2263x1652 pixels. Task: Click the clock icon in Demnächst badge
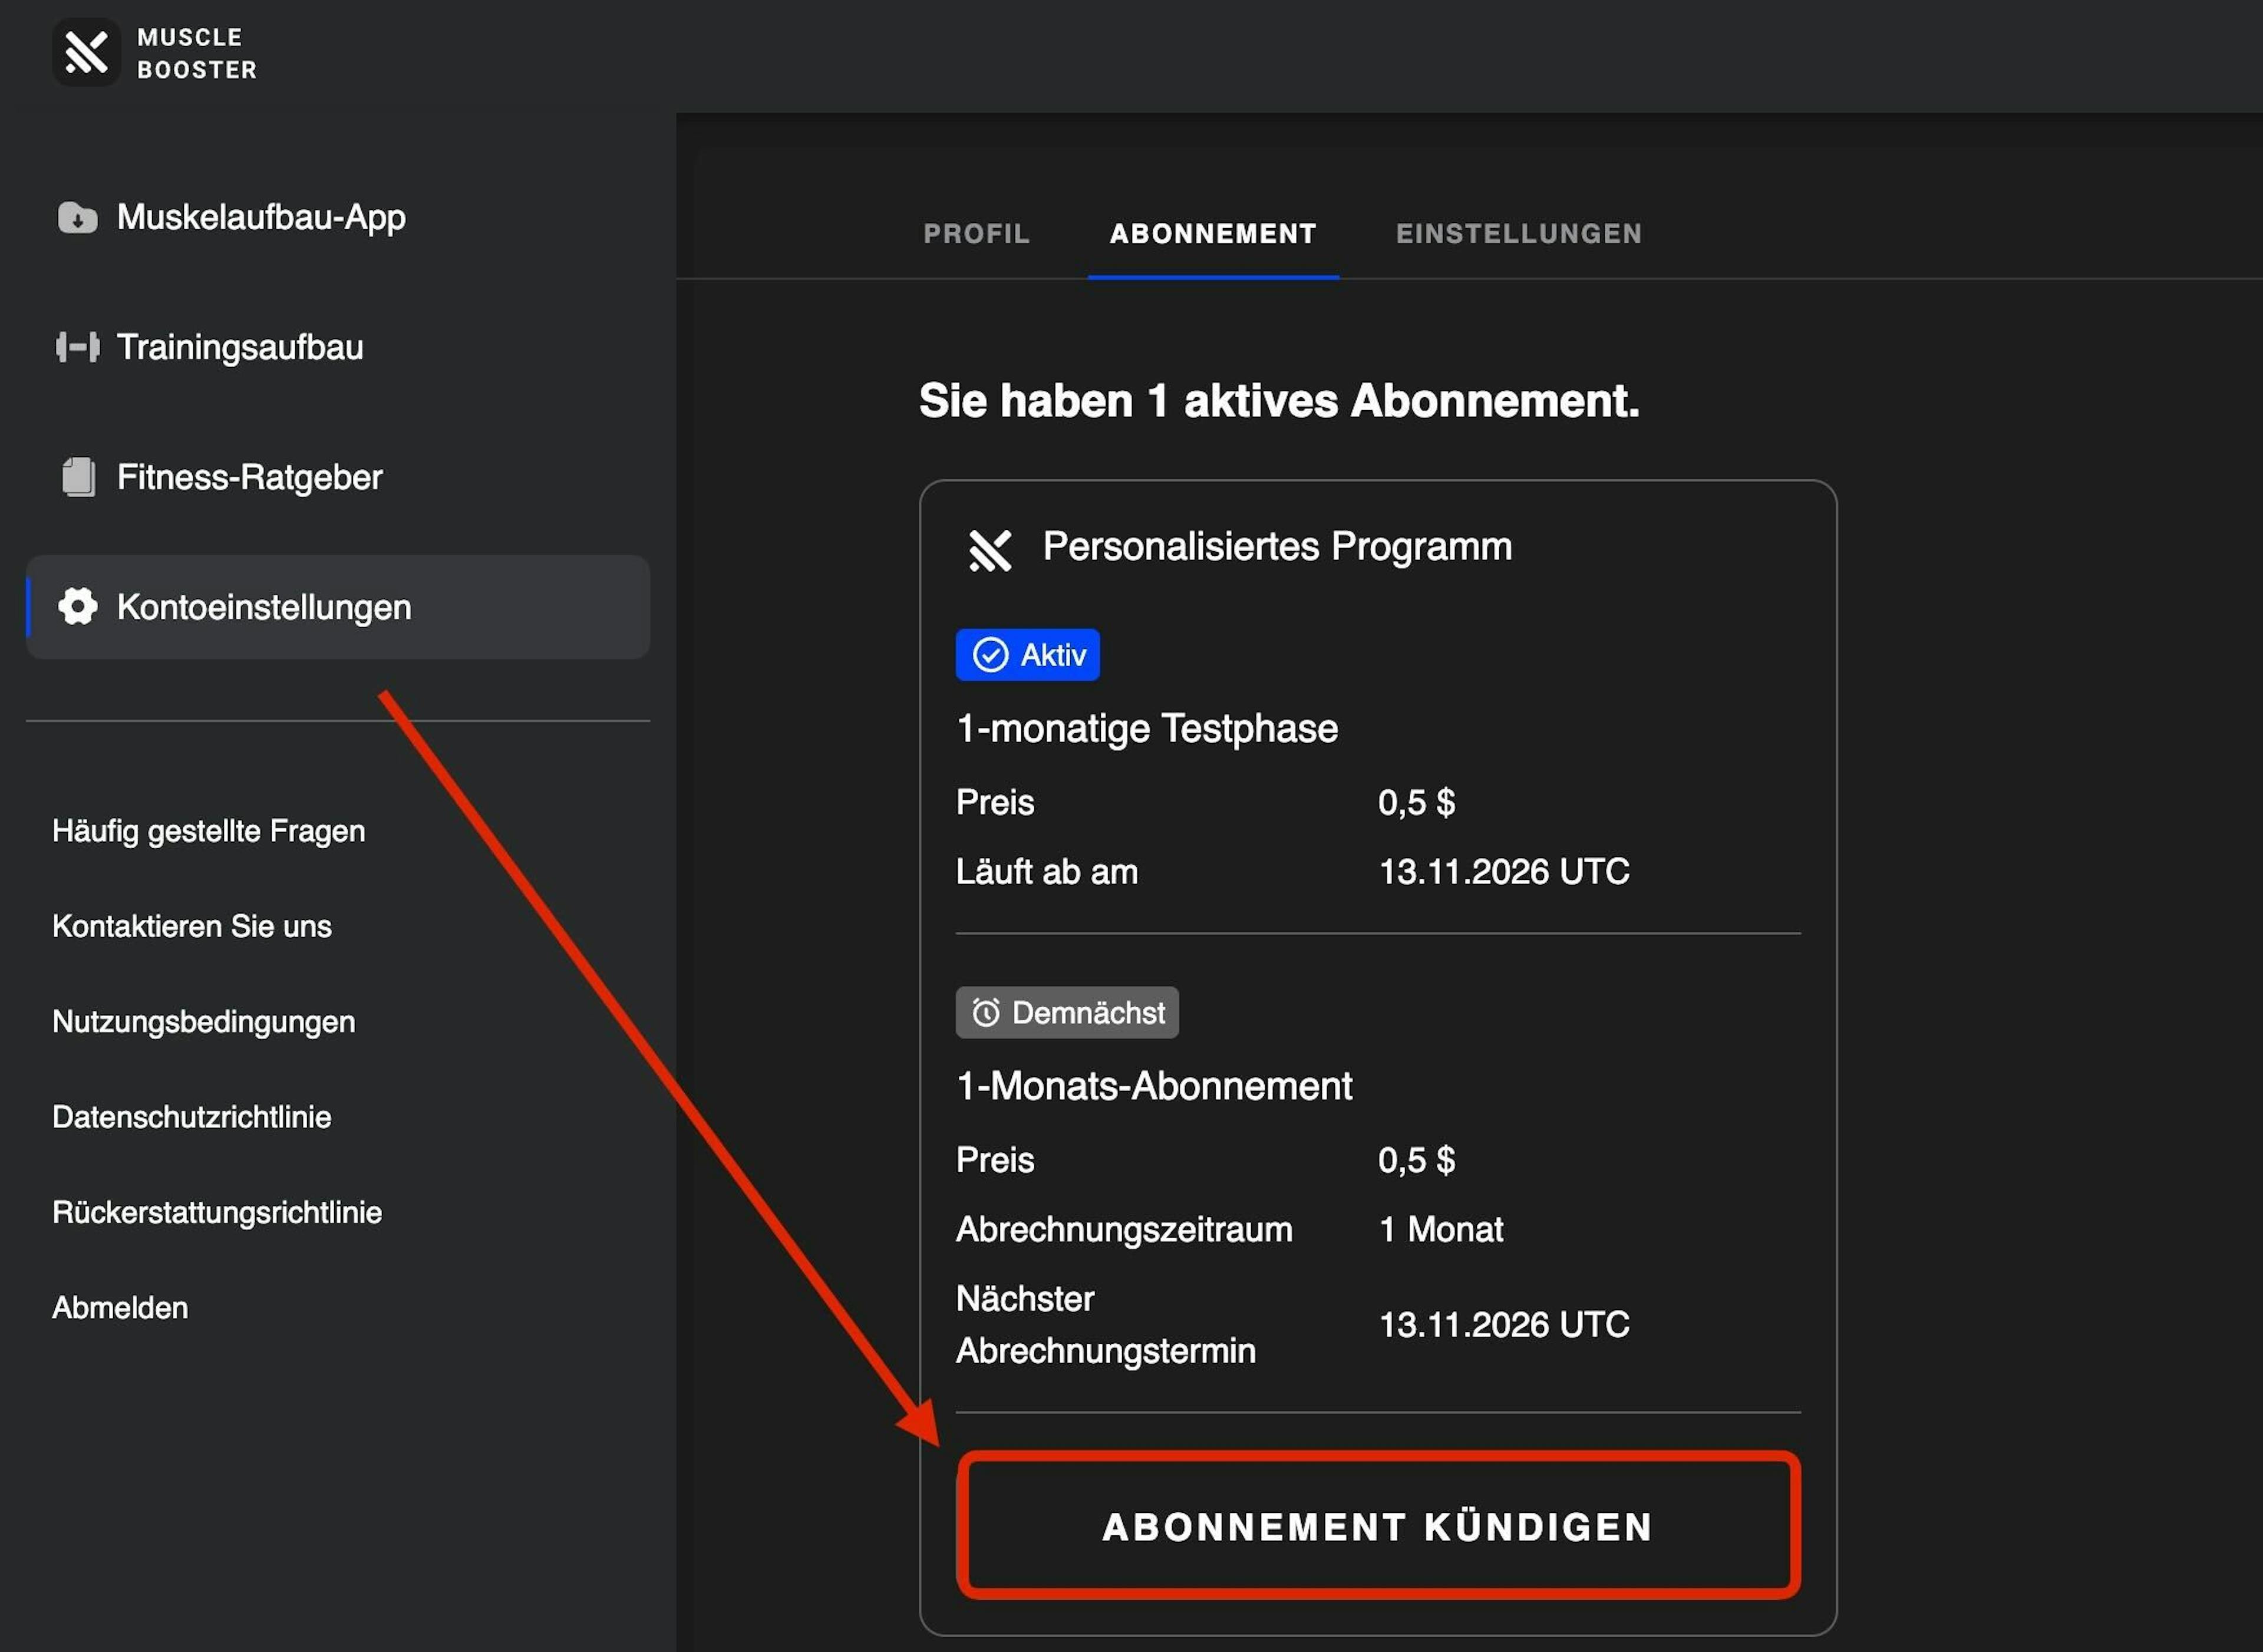[x=986, y=1013]
